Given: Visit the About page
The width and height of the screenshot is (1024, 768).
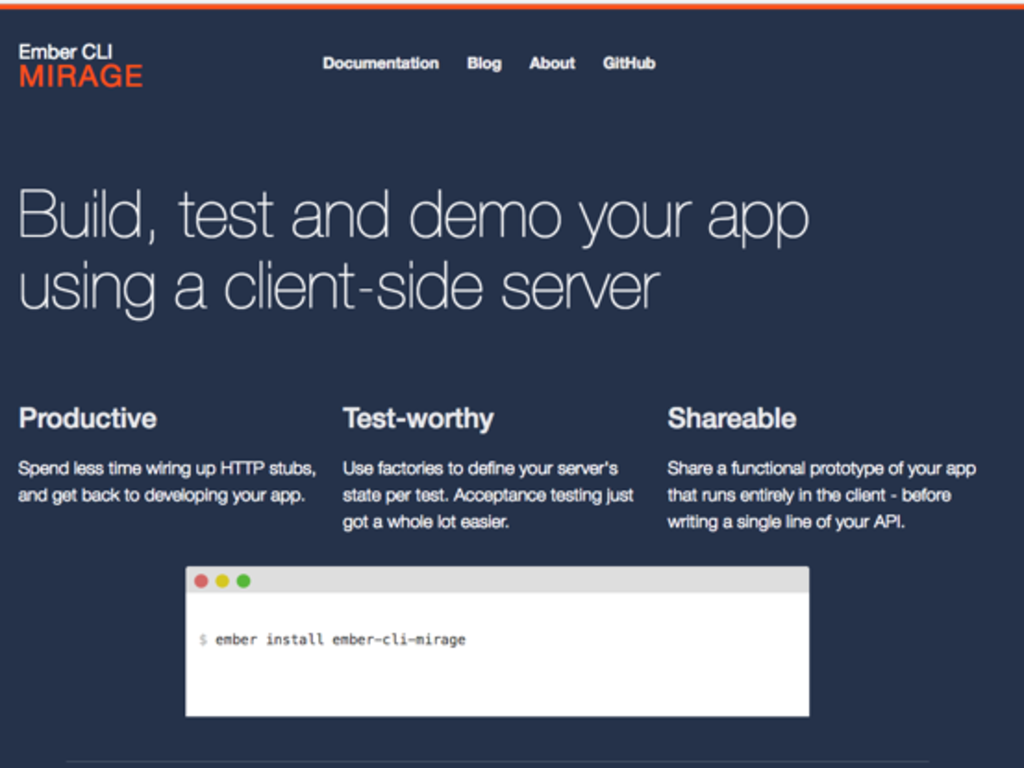Looking at the screenshot, I should 551,63.
